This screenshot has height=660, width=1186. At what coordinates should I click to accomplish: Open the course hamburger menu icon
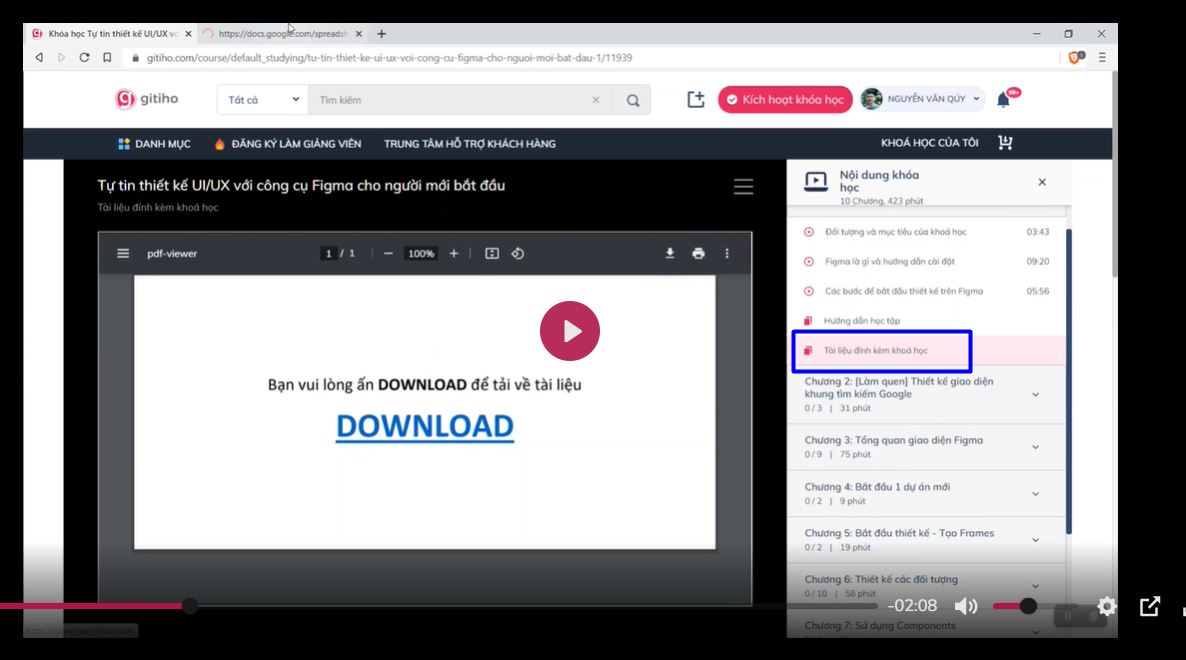(744, 187)
